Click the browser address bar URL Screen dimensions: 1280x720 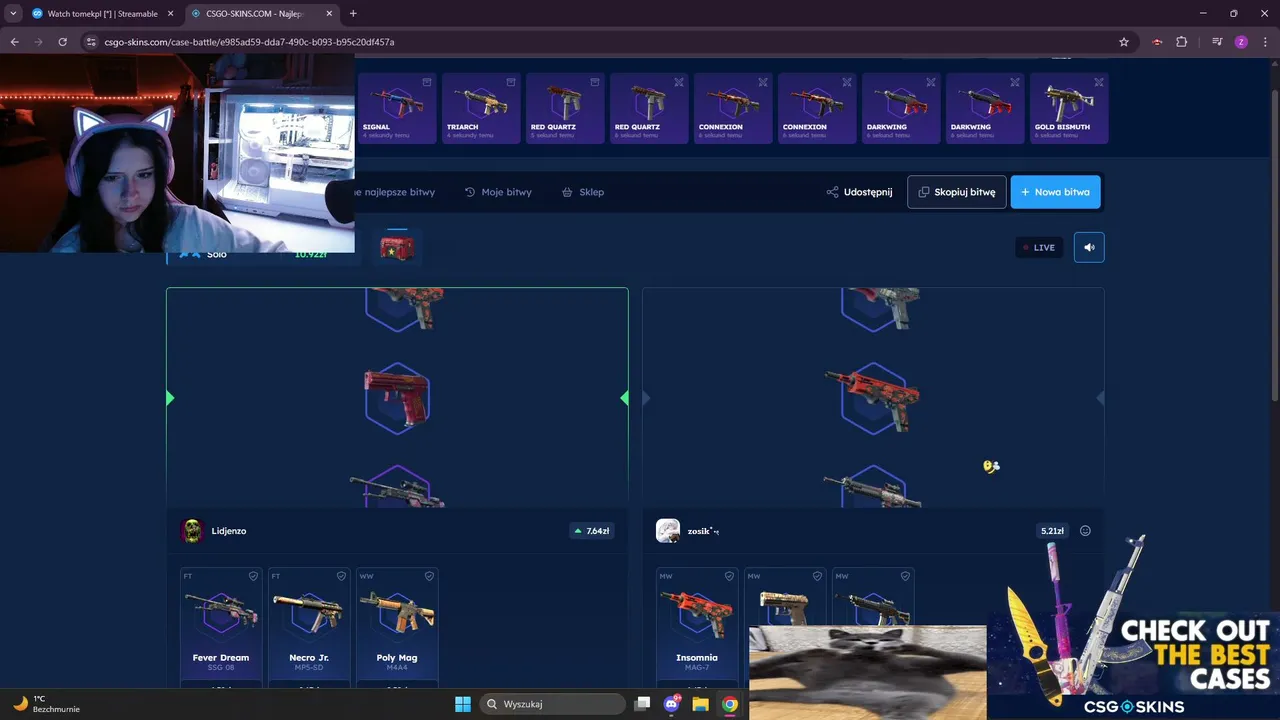click(250, 42)
